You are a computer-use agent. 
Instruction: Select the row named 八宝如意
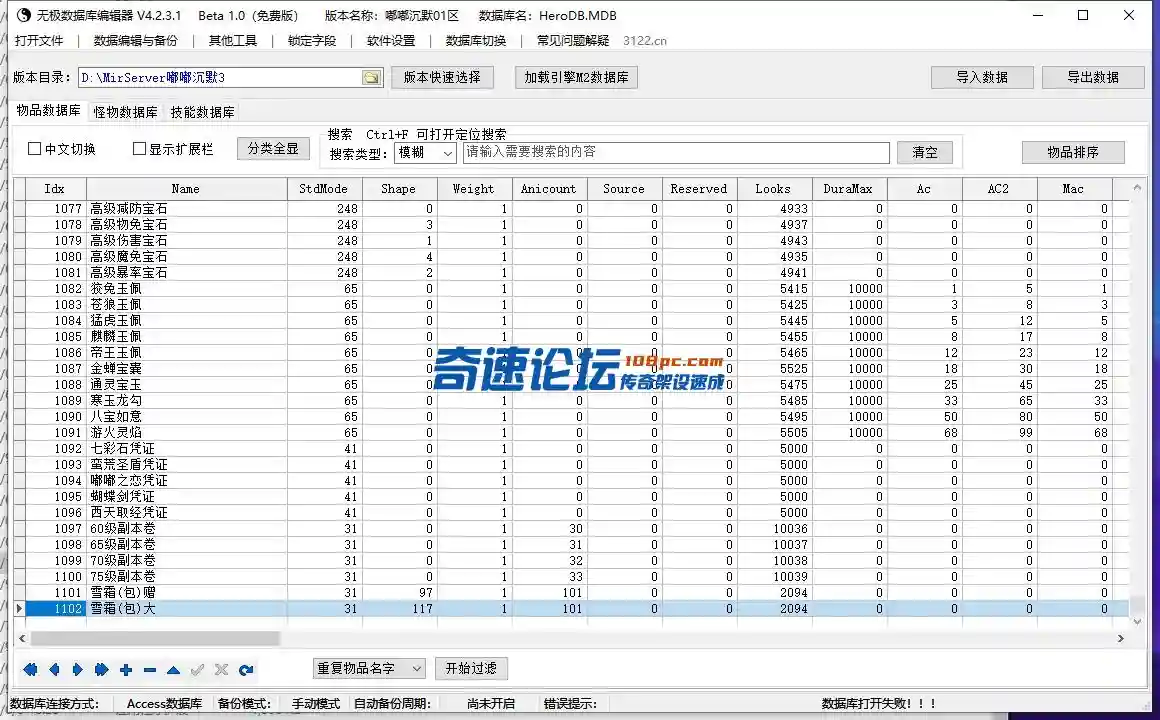pos(571,417)
